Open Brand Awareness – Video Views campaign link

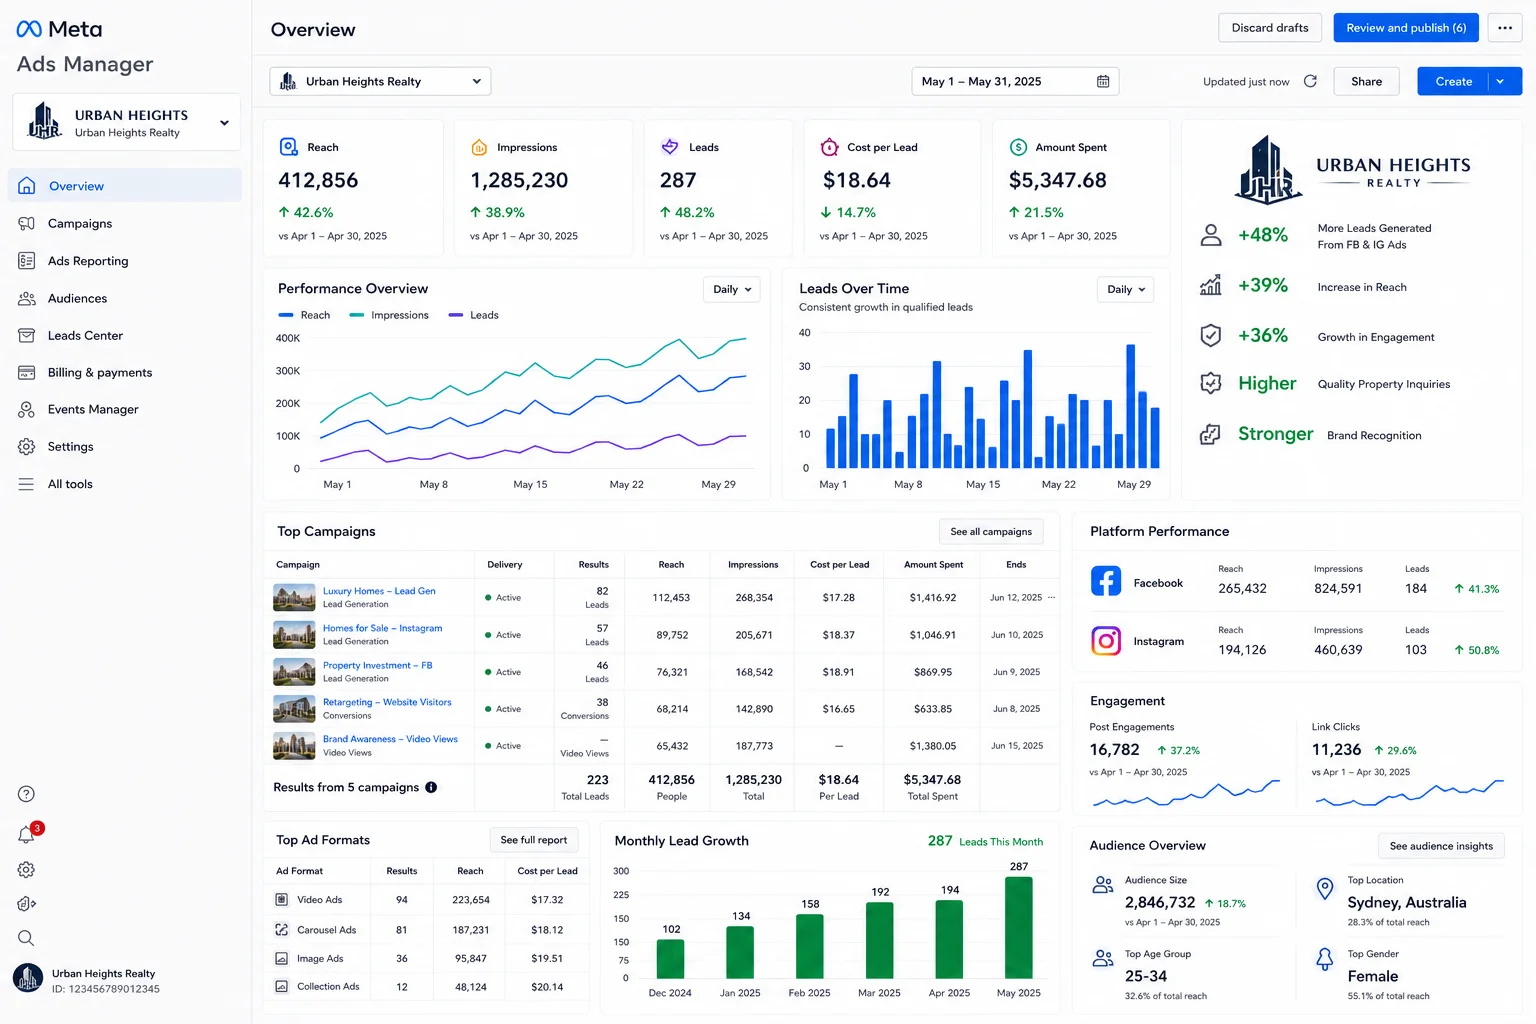[x=390, y=739]
